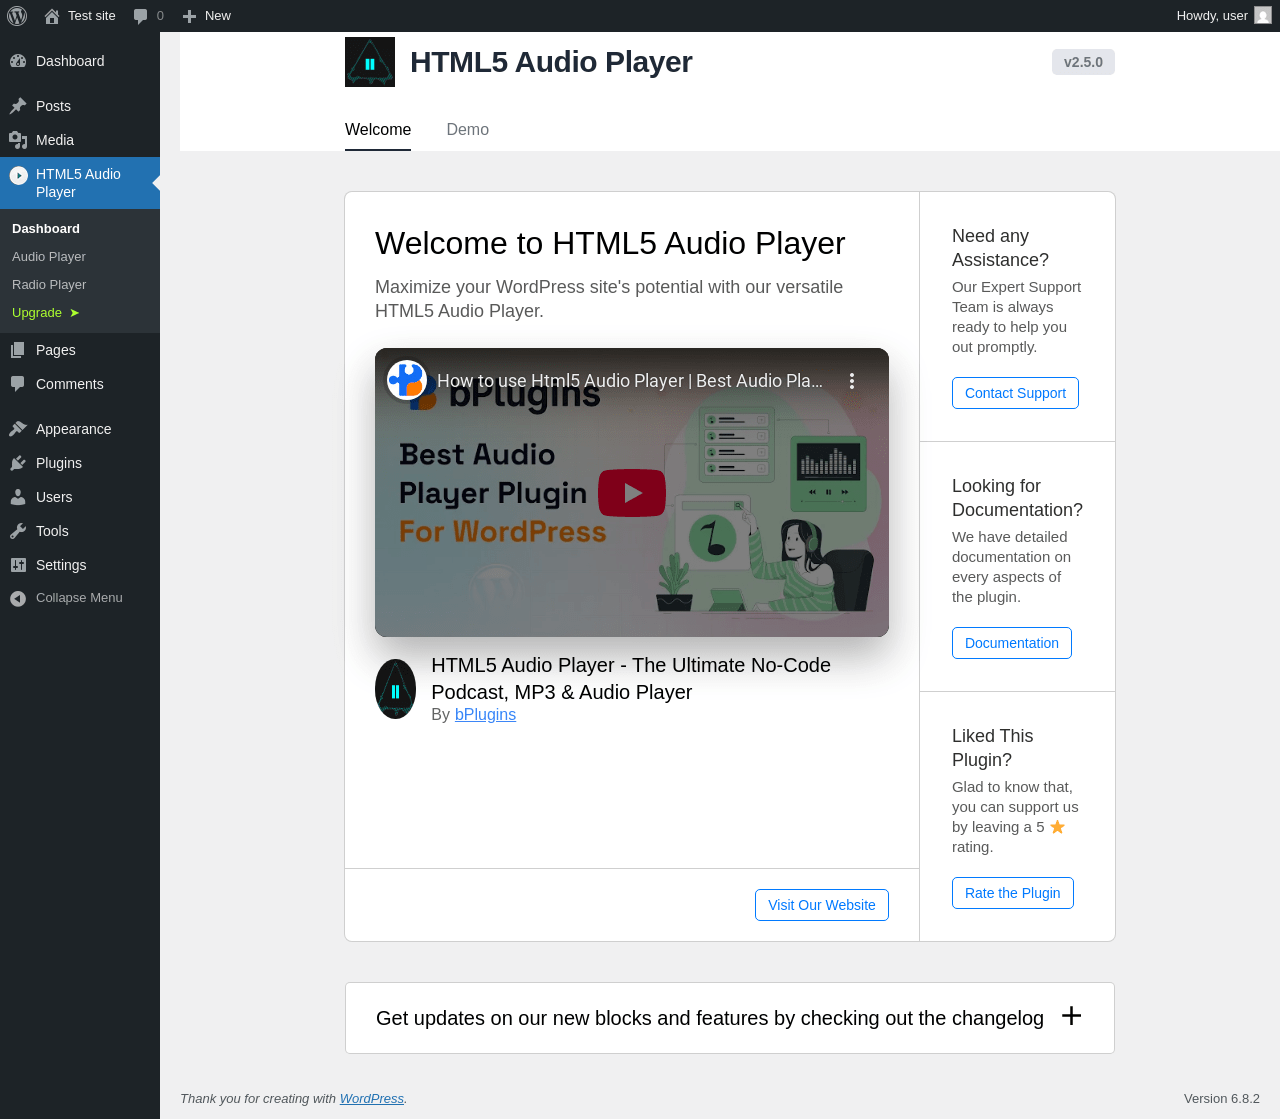This screenshot has width=1280, height=1119.
Task: Click the video title text on the thumbnail
Action: click(x=630, y=381)
